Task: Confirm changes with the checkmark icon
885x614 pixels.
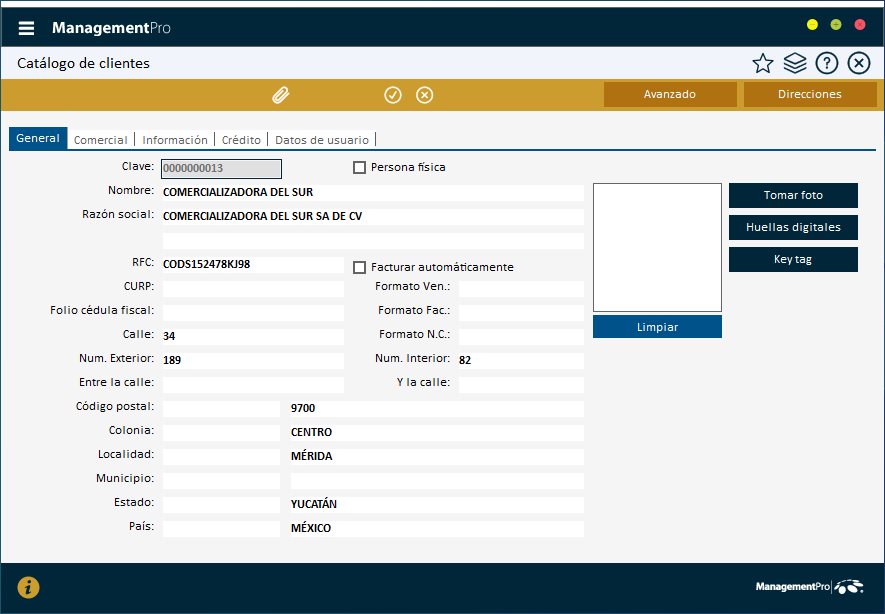Action: pyautogui.click(x=393, y=95)
